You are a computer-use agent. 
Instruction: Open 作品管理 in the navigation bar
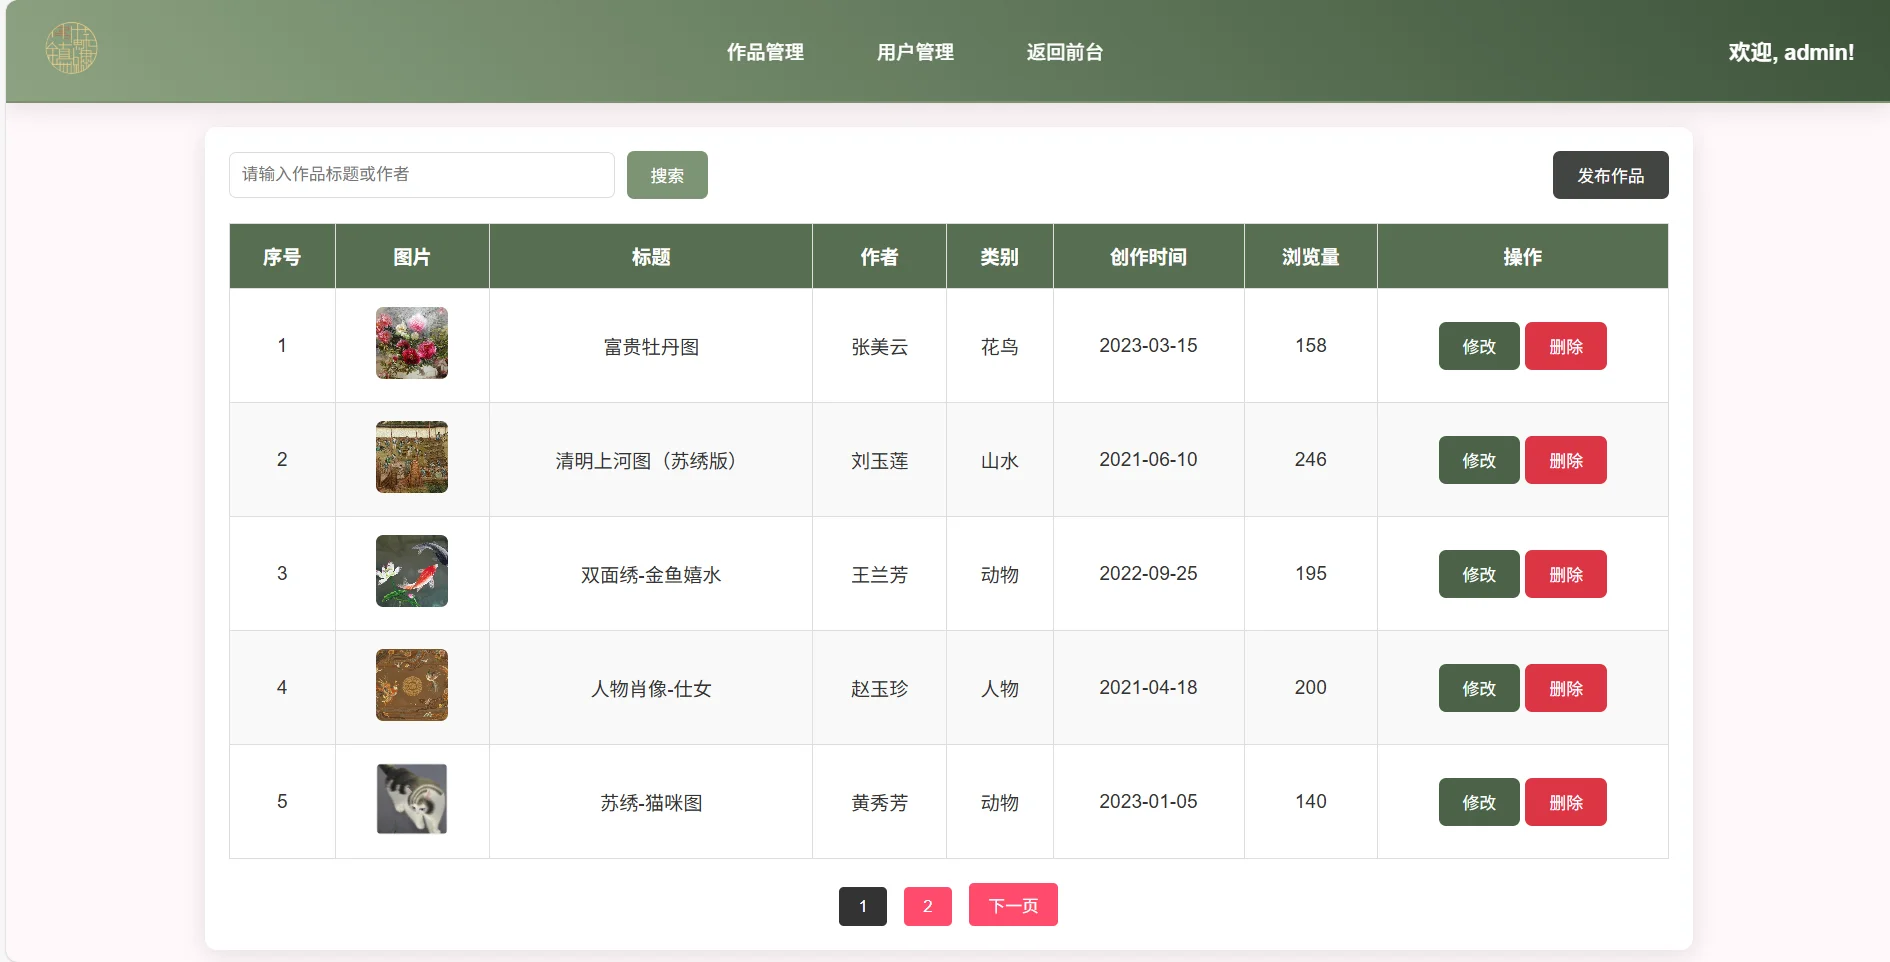(x=766, y=52)
